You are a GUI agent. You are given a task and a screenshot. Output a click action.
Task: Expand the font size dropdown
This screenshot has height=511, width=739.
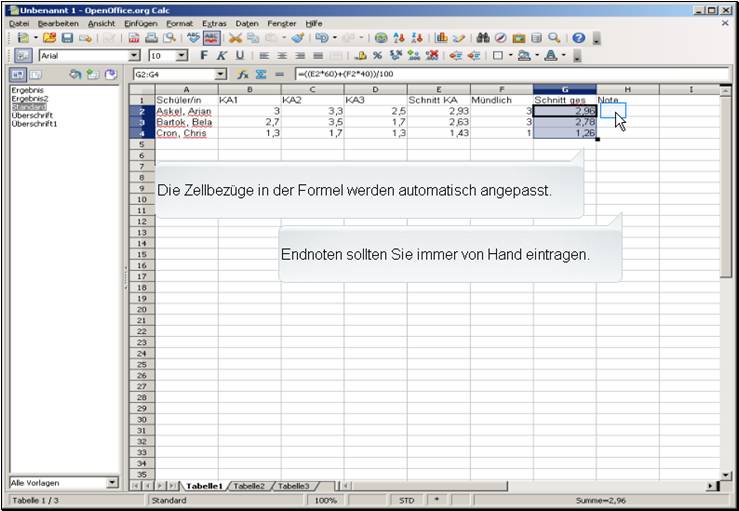tap(182, 56)
